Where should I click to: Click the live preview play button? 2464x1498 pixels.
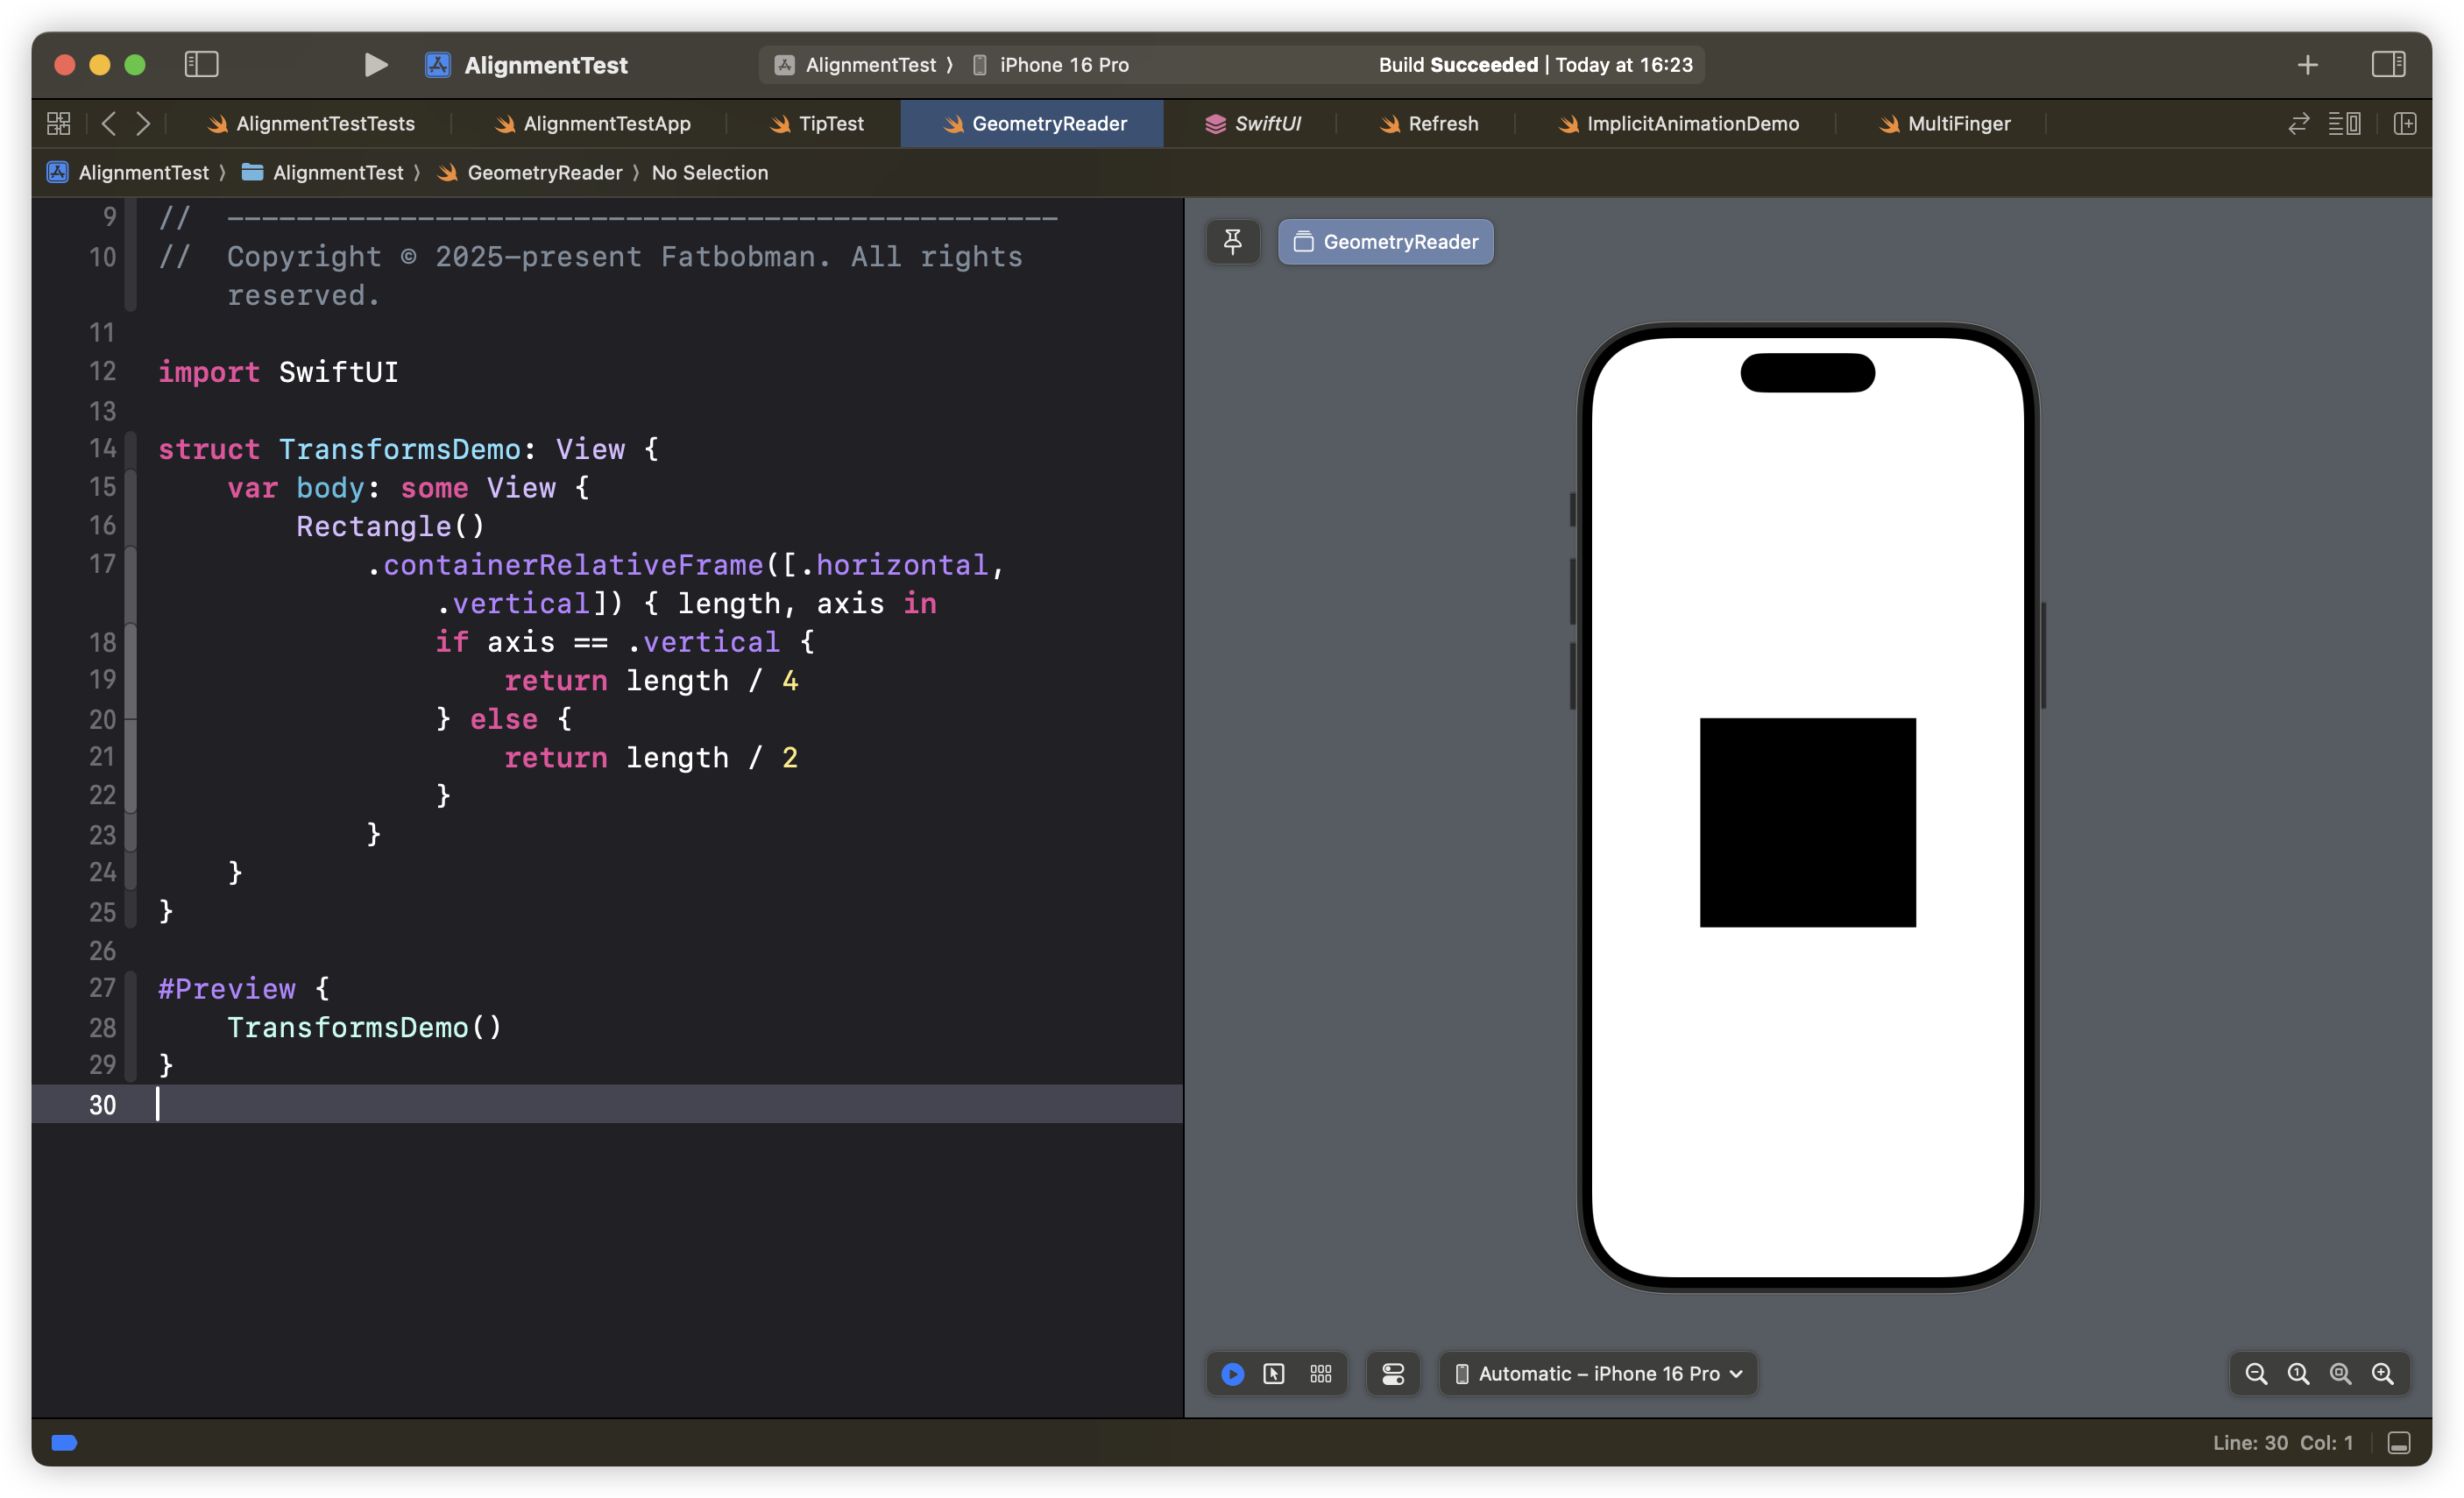pyautogui.click(x=1230, y=1373)
